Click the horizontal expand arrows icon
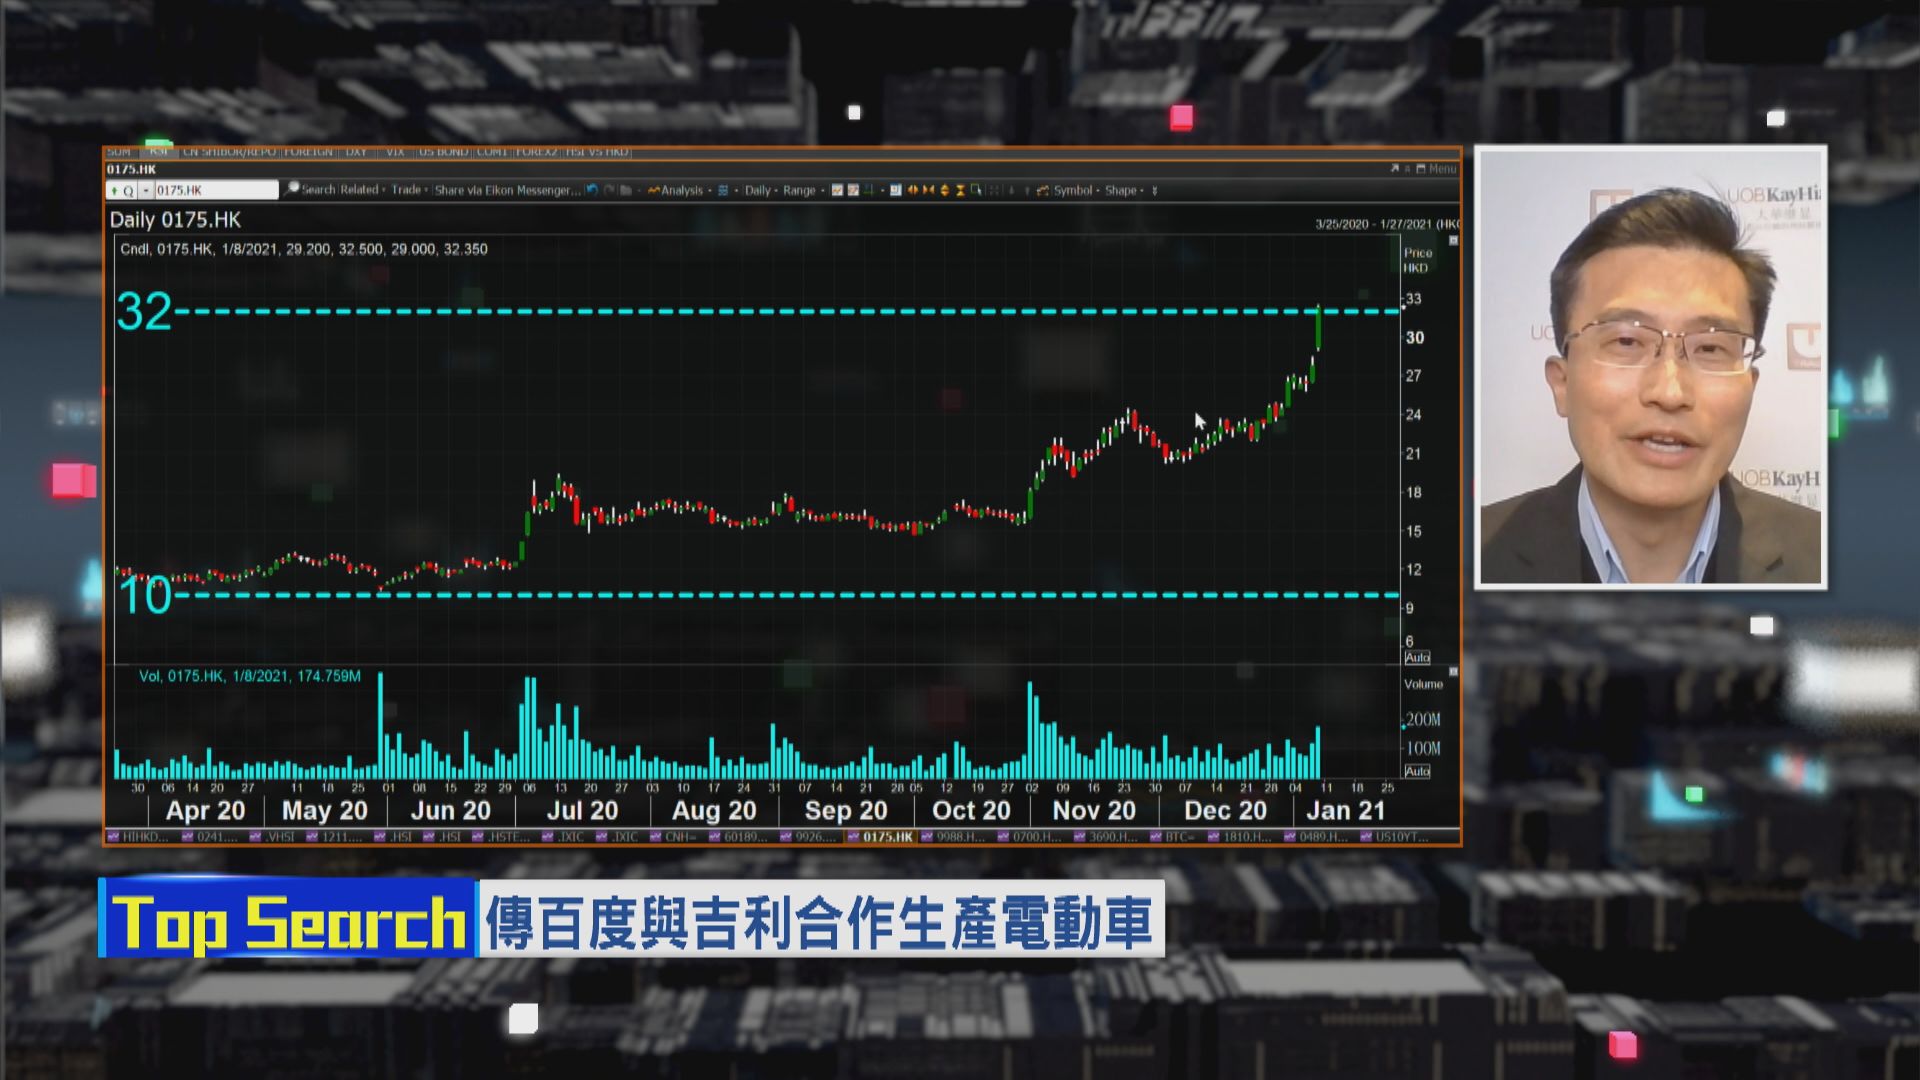The width and height of the screenshot is (1920, 1080). pyautogui.click(x=912, y=190)
